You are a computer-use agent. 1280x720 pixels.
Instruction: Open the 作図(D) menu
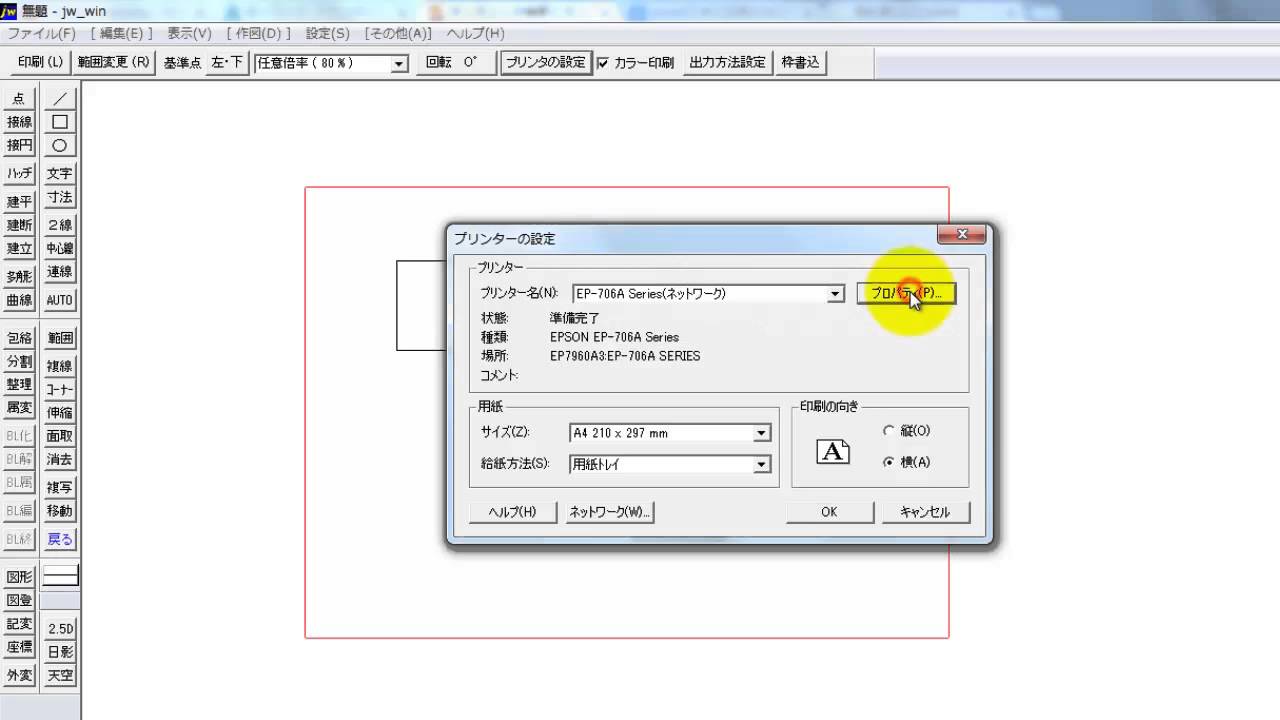click(x=258, y=33)
